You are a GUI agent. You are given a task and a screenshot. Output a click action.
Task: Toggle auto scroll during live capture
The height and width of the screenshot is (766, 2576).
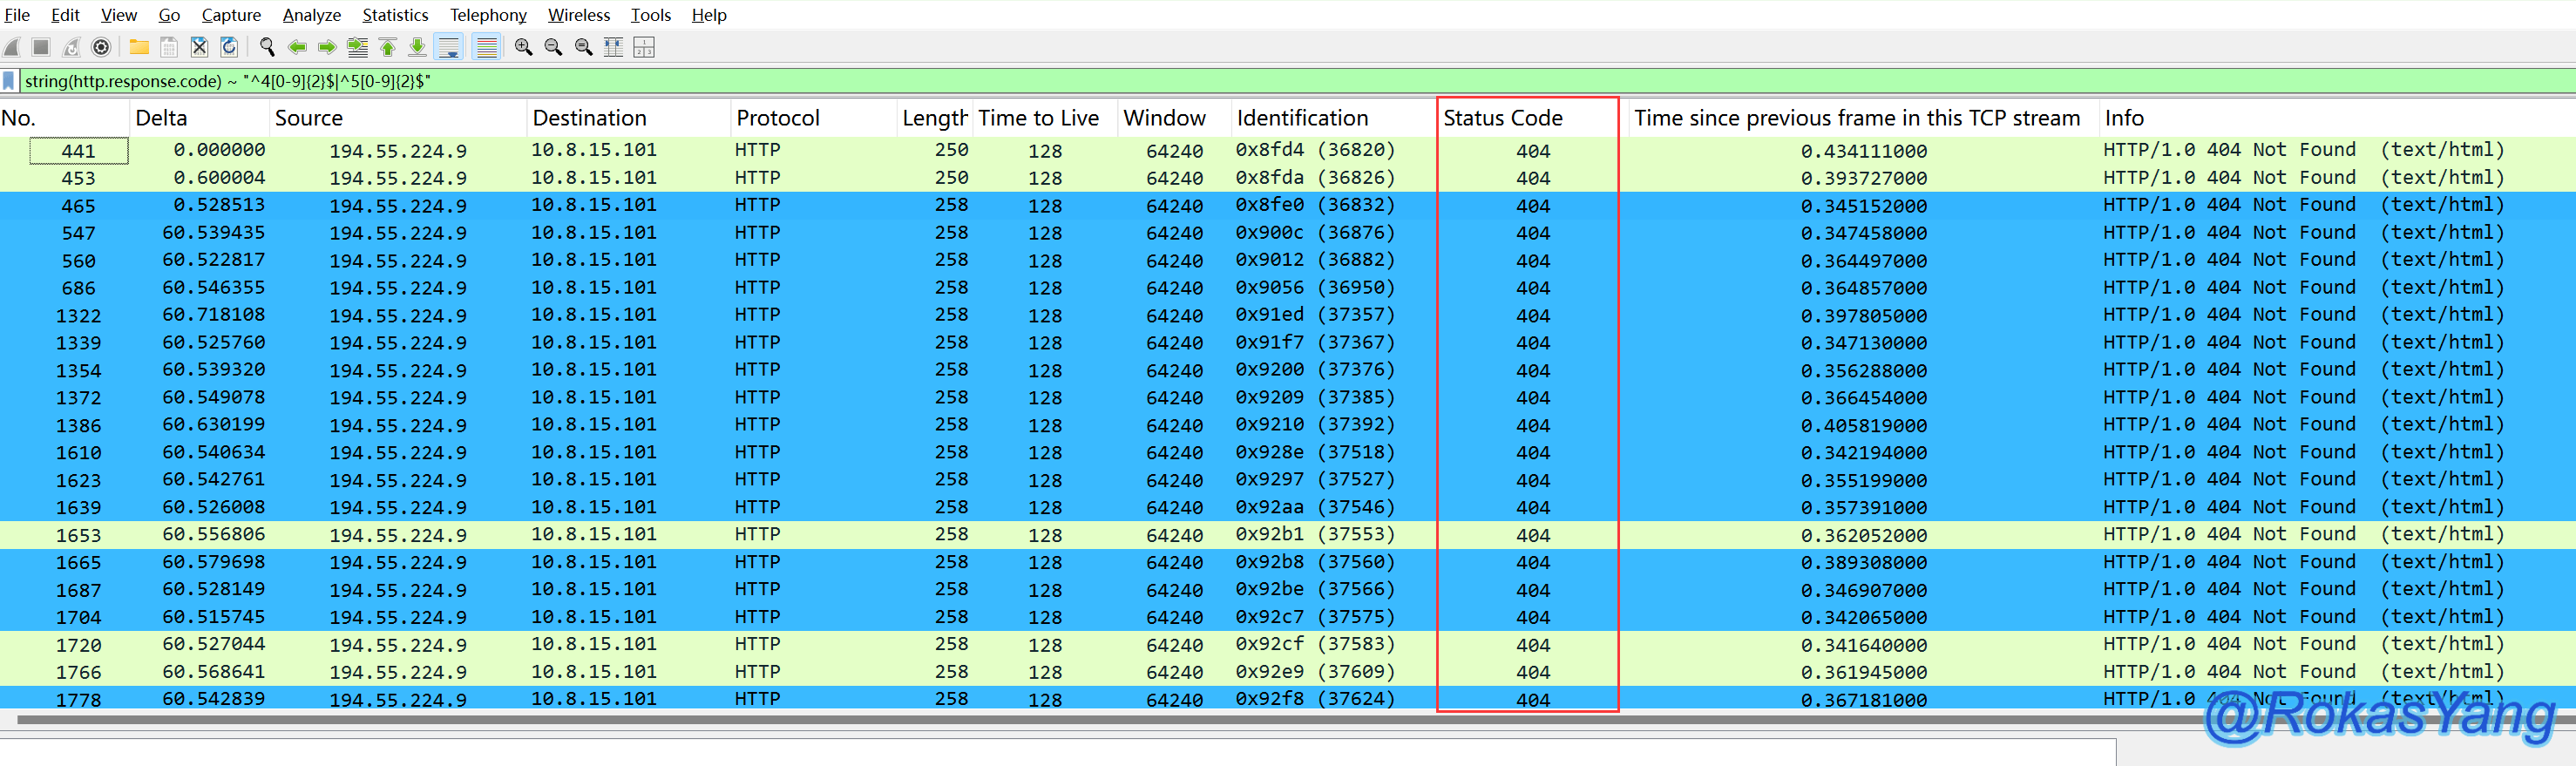pos(450,47)
